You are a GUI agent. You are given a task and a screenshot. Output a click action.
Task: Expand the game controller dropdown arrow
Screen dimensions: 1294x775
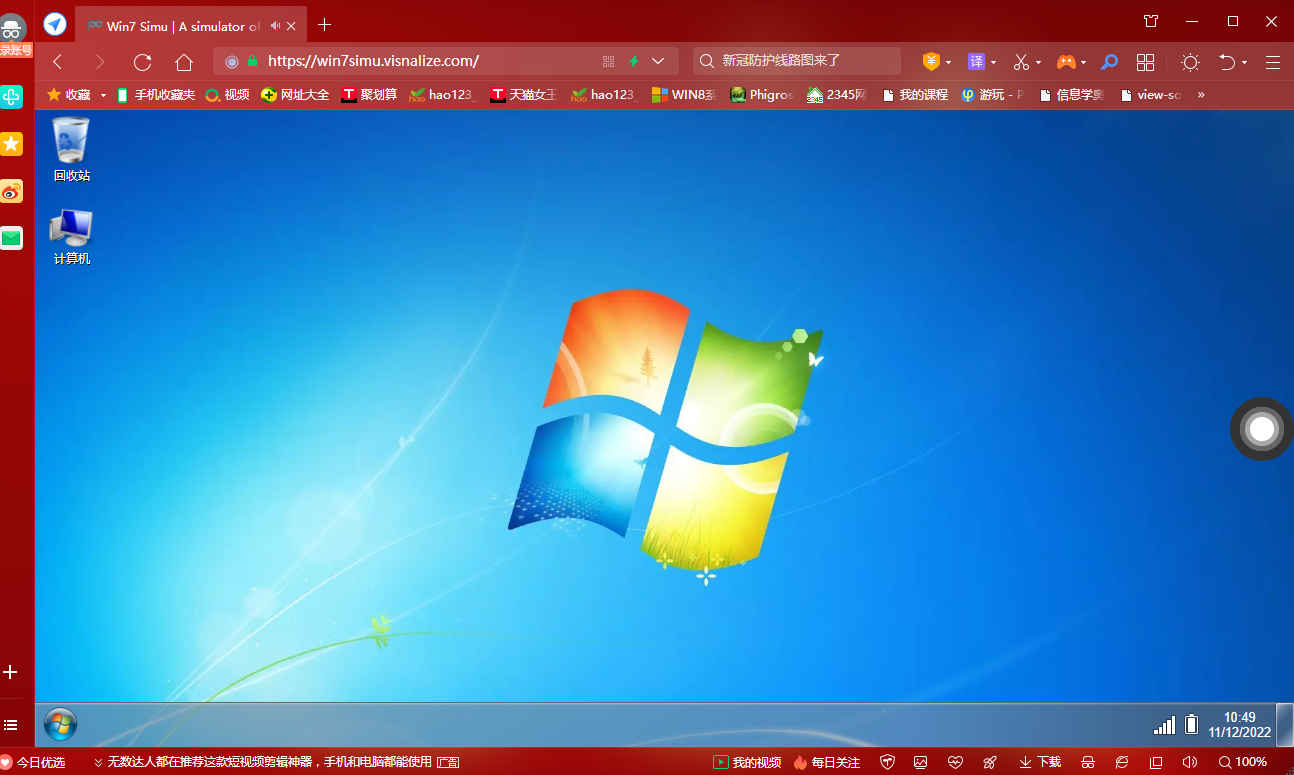point(1083,62)
